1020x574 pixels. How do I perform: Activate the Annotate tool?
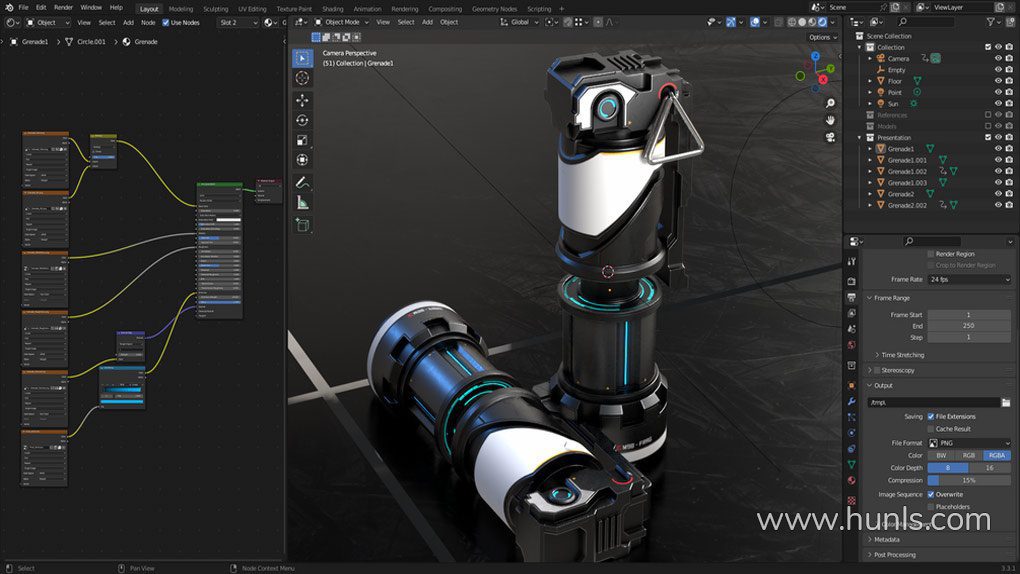pos(302,182)
